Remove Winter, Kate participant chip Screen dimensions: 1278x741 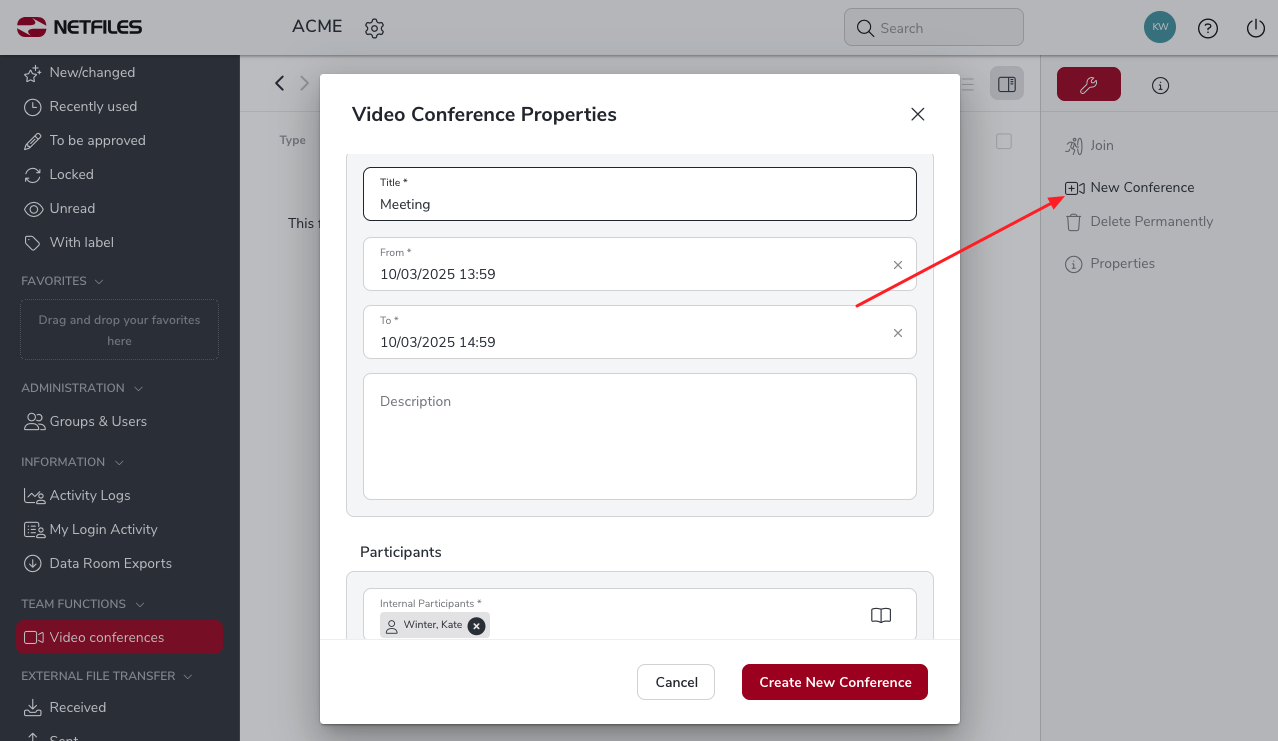tap(477, 625)
